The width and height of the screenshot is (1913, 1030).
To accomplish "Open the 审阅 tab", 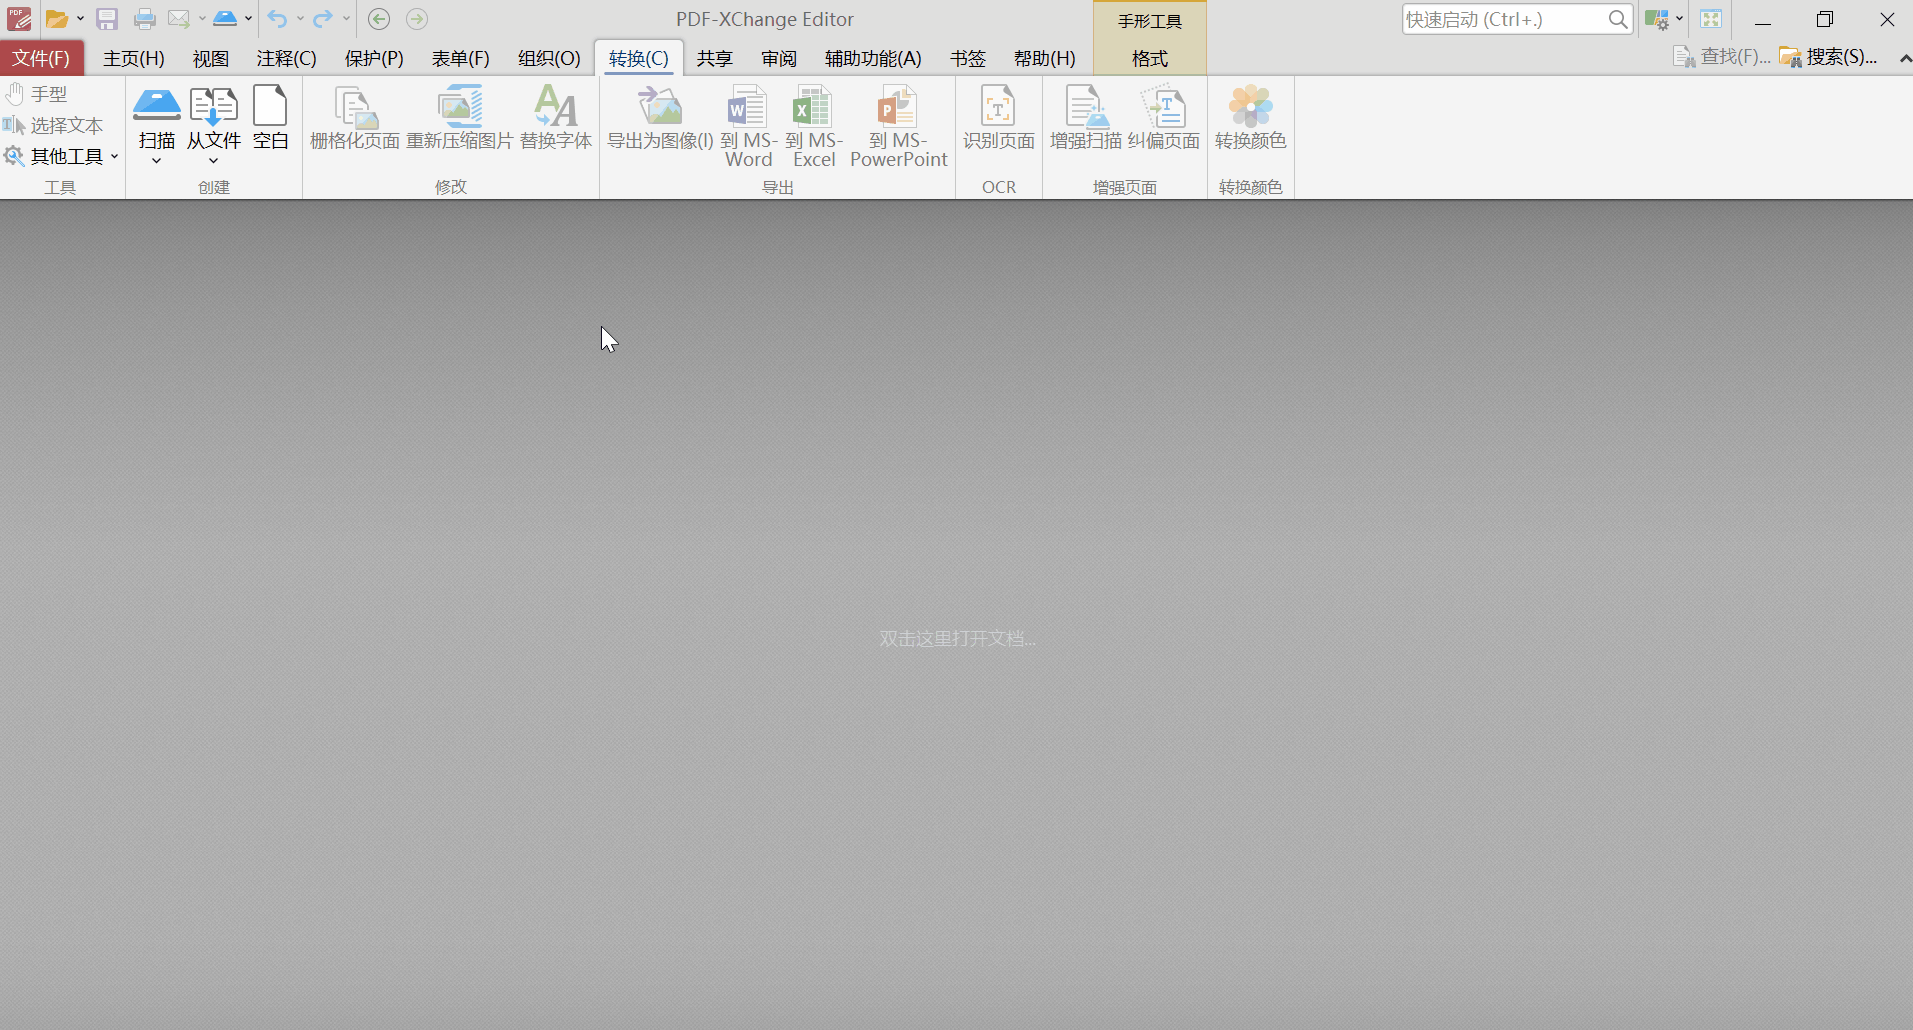I will pyautogui.click(x=779, y=58).
